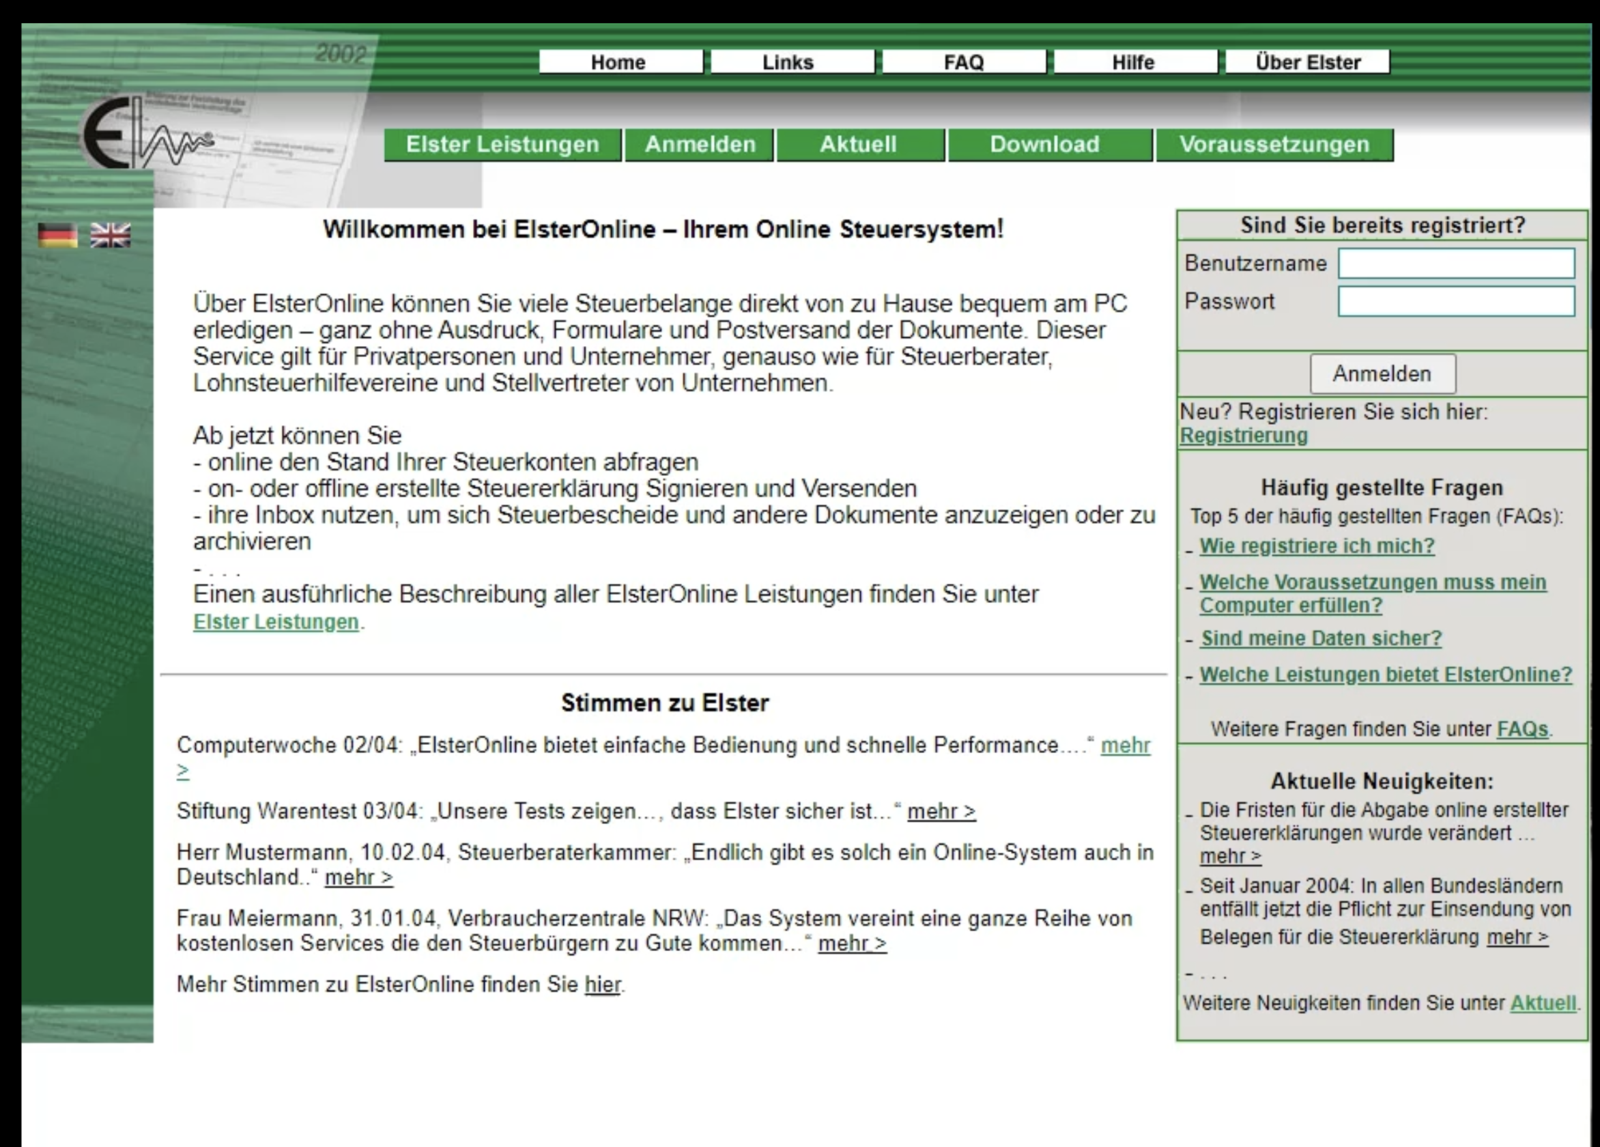Open 'Wie registriere ich mich?' FAQ link
Screen dimensions: 1600x1147
pos(1317,546)
